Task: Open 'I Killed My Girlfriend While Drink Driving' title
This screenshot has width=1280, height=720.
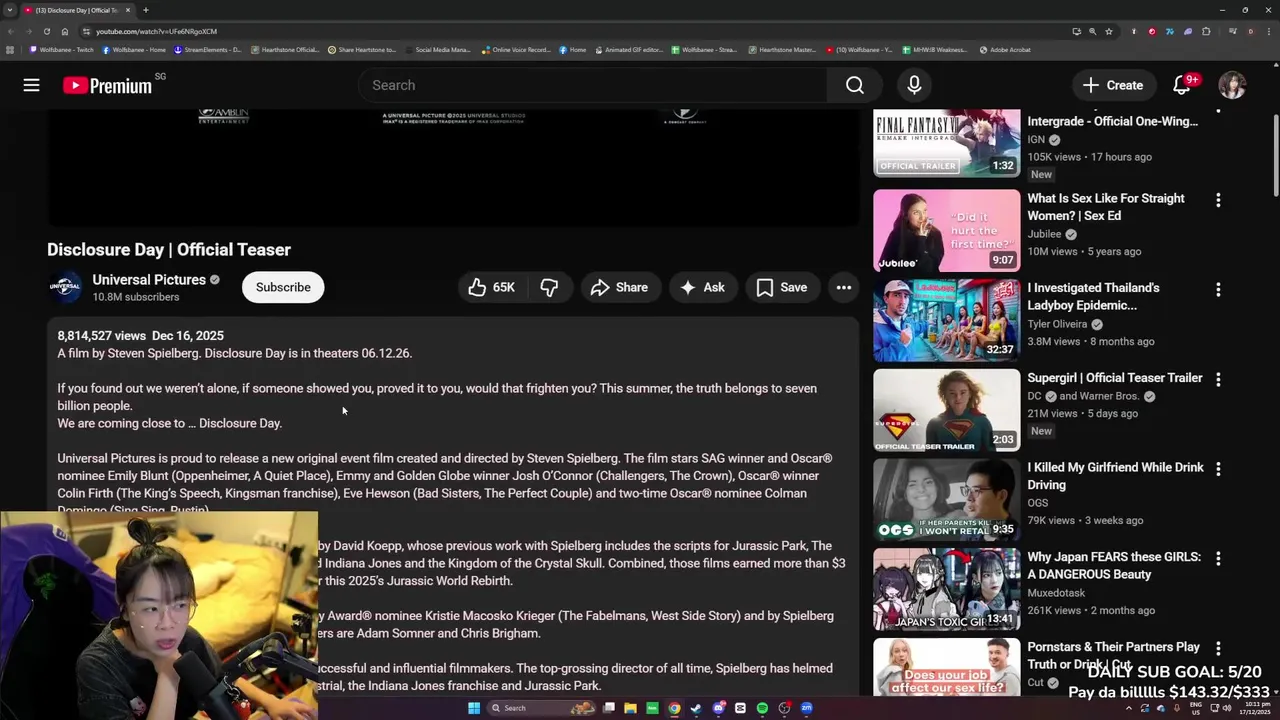Action: [x=1115, y=476]
